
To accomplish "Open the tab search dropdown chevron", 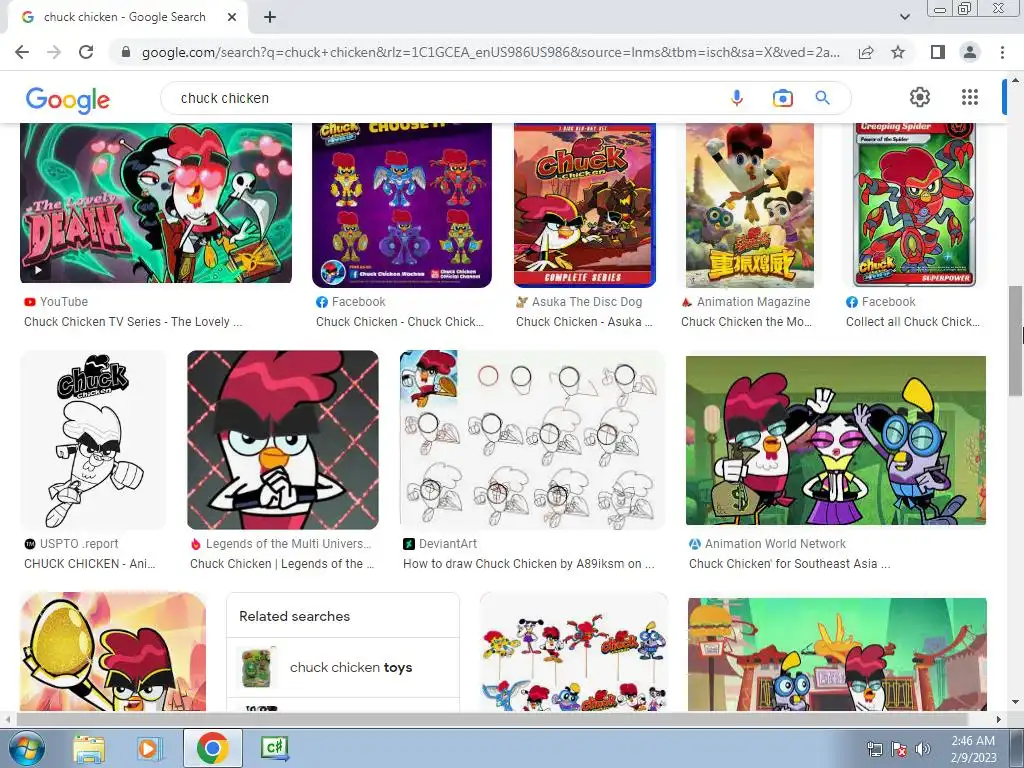I will [904, 17].
